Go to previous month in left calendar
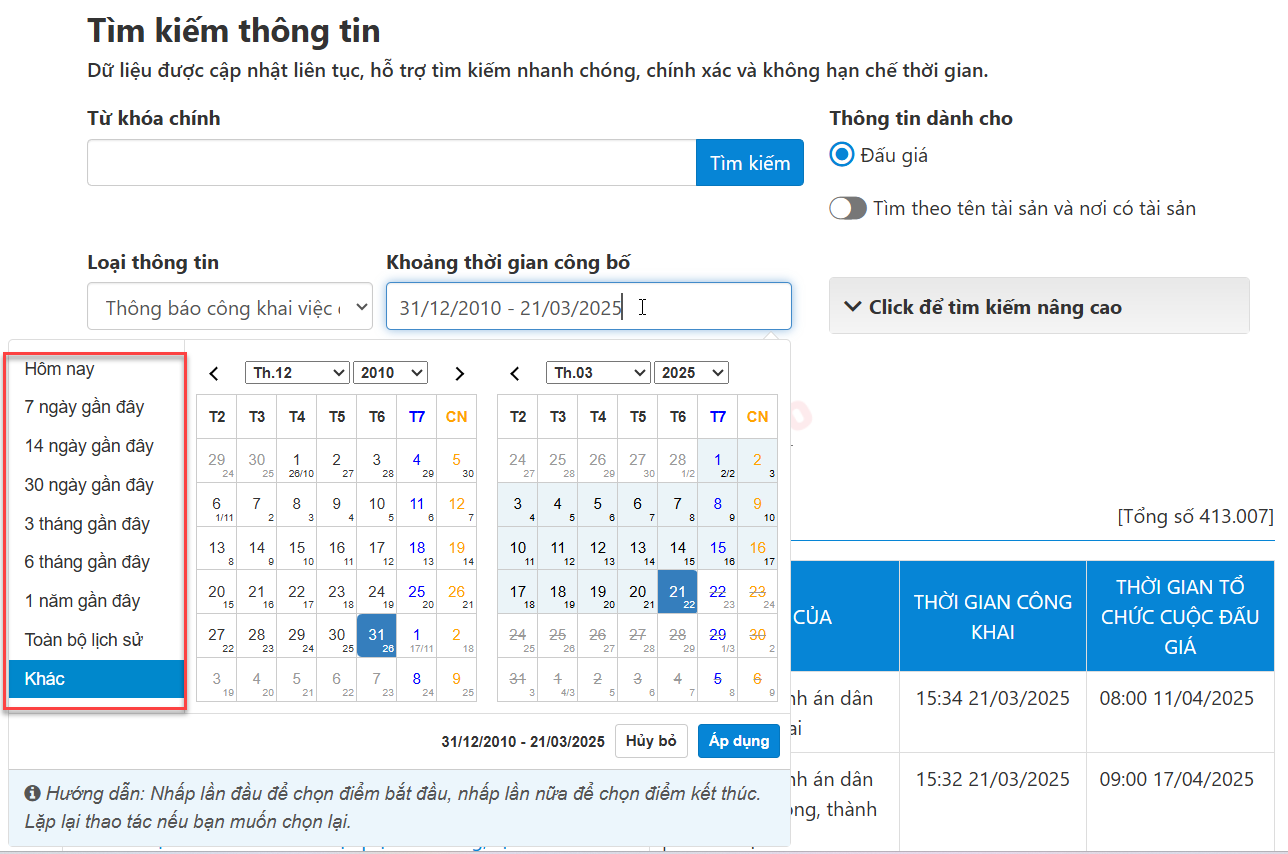1288x854 pixels. 214,373
